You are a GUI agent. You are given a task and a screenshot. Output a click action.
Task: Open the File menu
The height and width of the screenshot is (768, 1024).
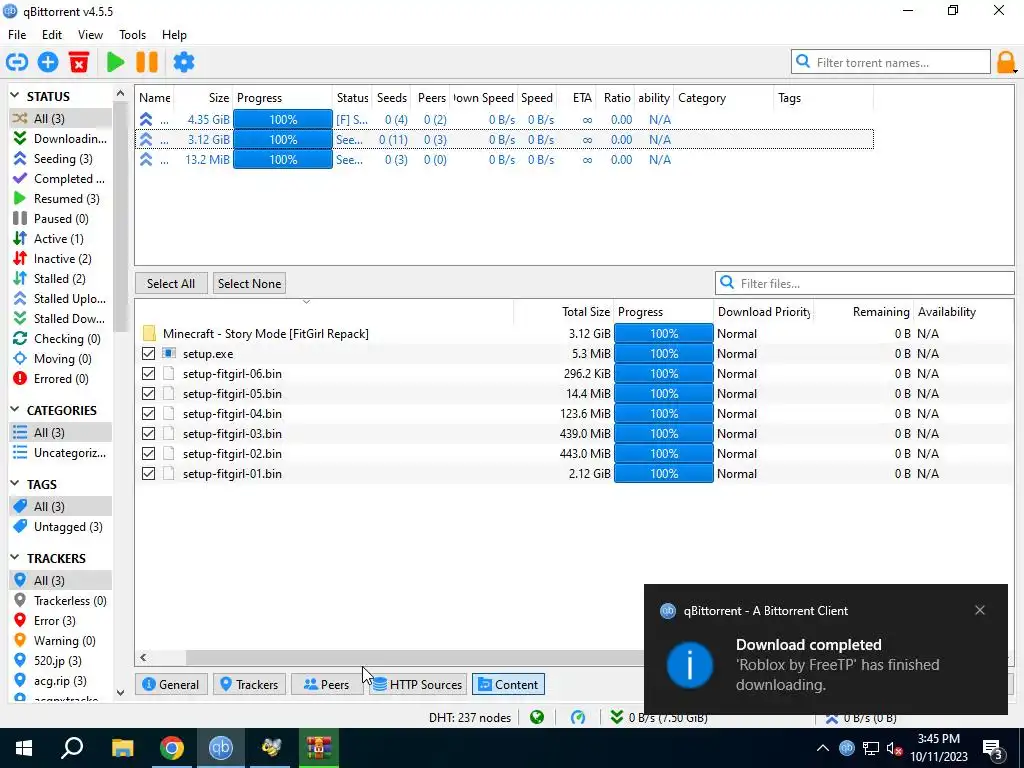tap(17, 35)
